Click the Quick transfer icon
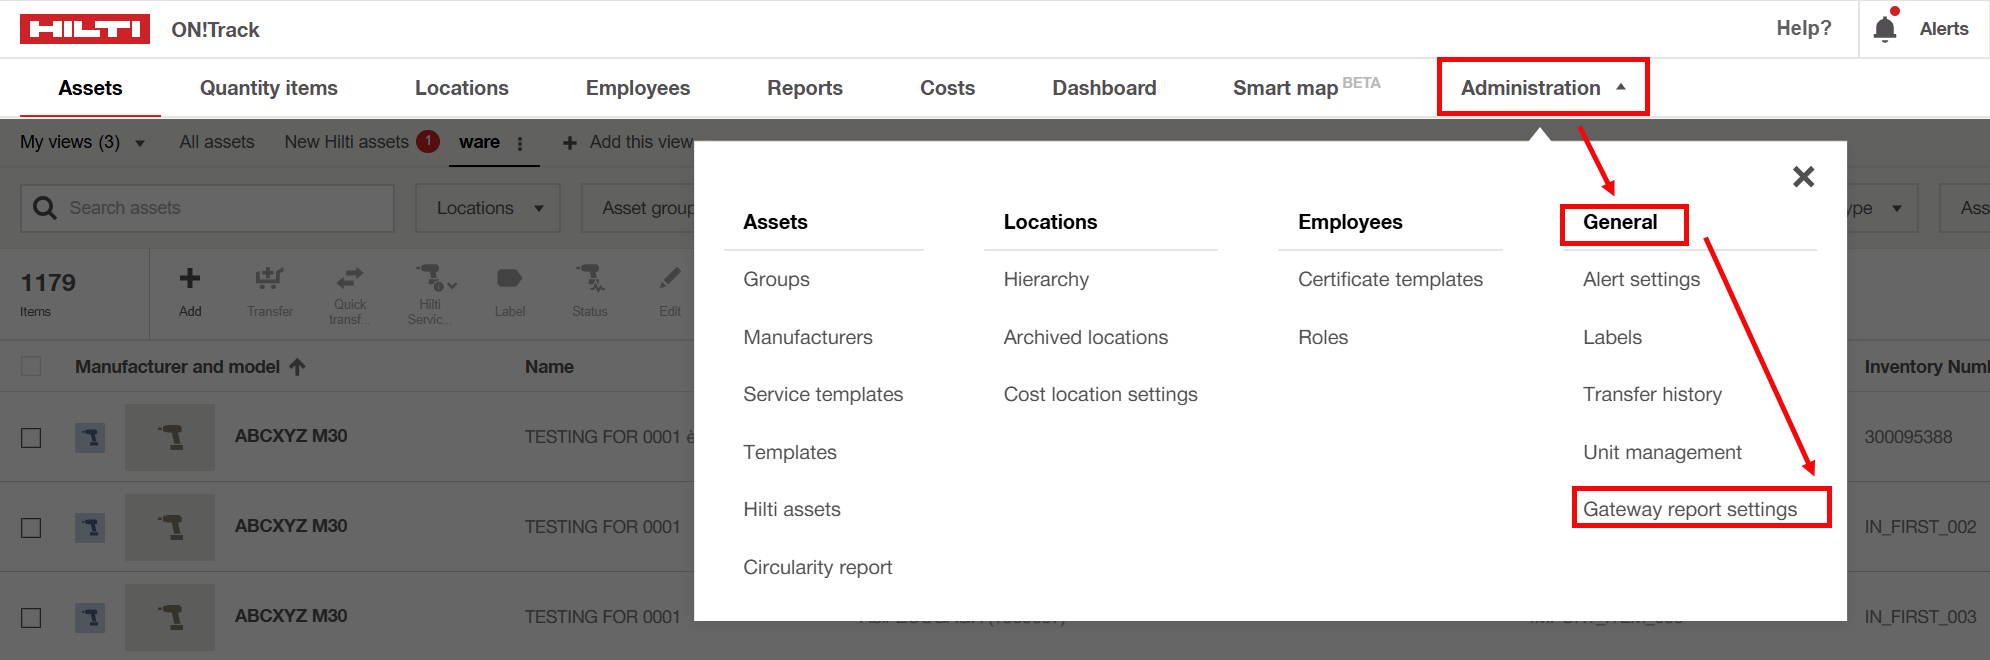The height and width of the screenshot is (660, 1990). pyautogui.click(x=350, y=279)
